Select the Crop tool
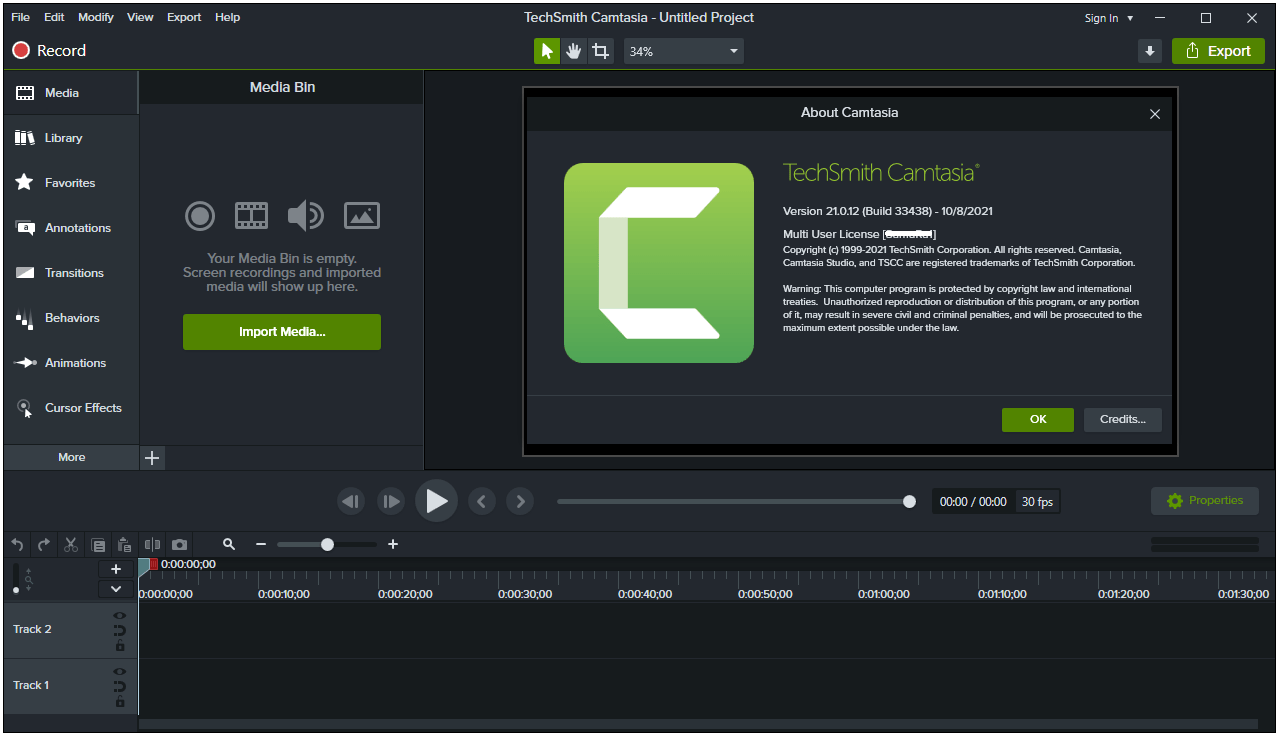Viewport: 1278px width, 736px height. (600, 51)
